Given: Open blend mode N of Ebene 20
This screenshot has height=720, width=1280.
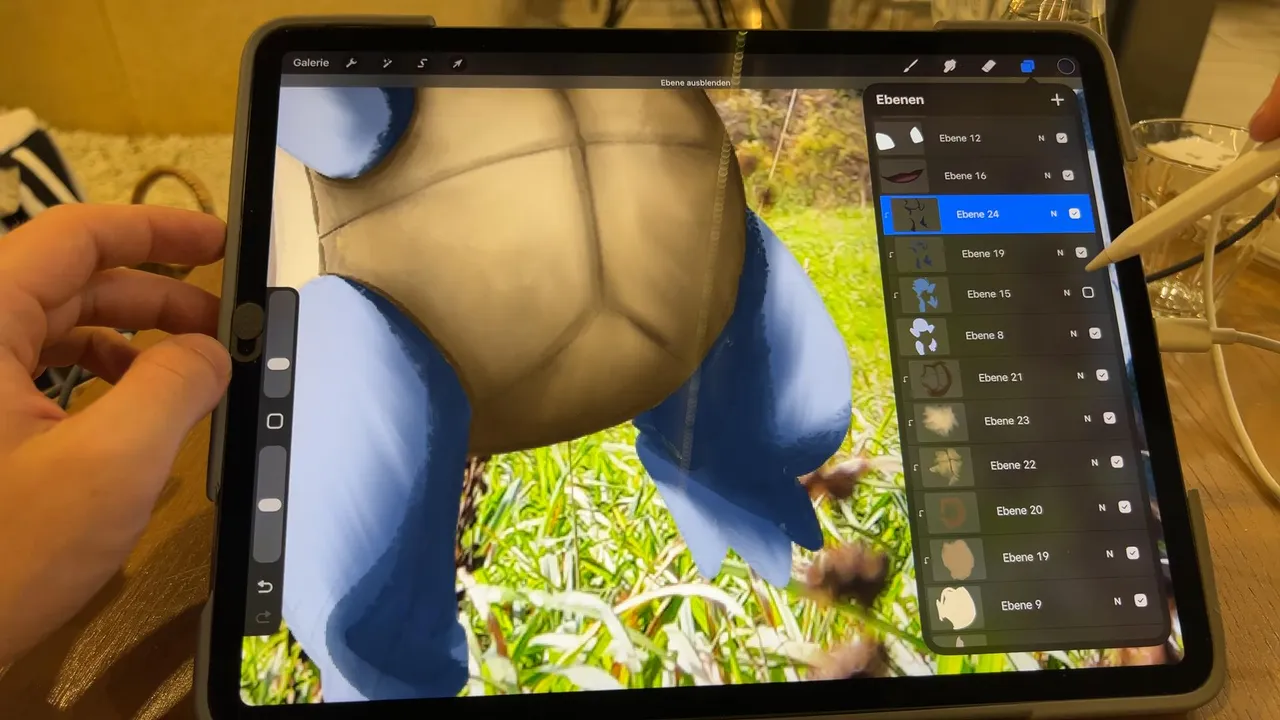Looking at the screenshot, I should click(x=1102, y=508).
